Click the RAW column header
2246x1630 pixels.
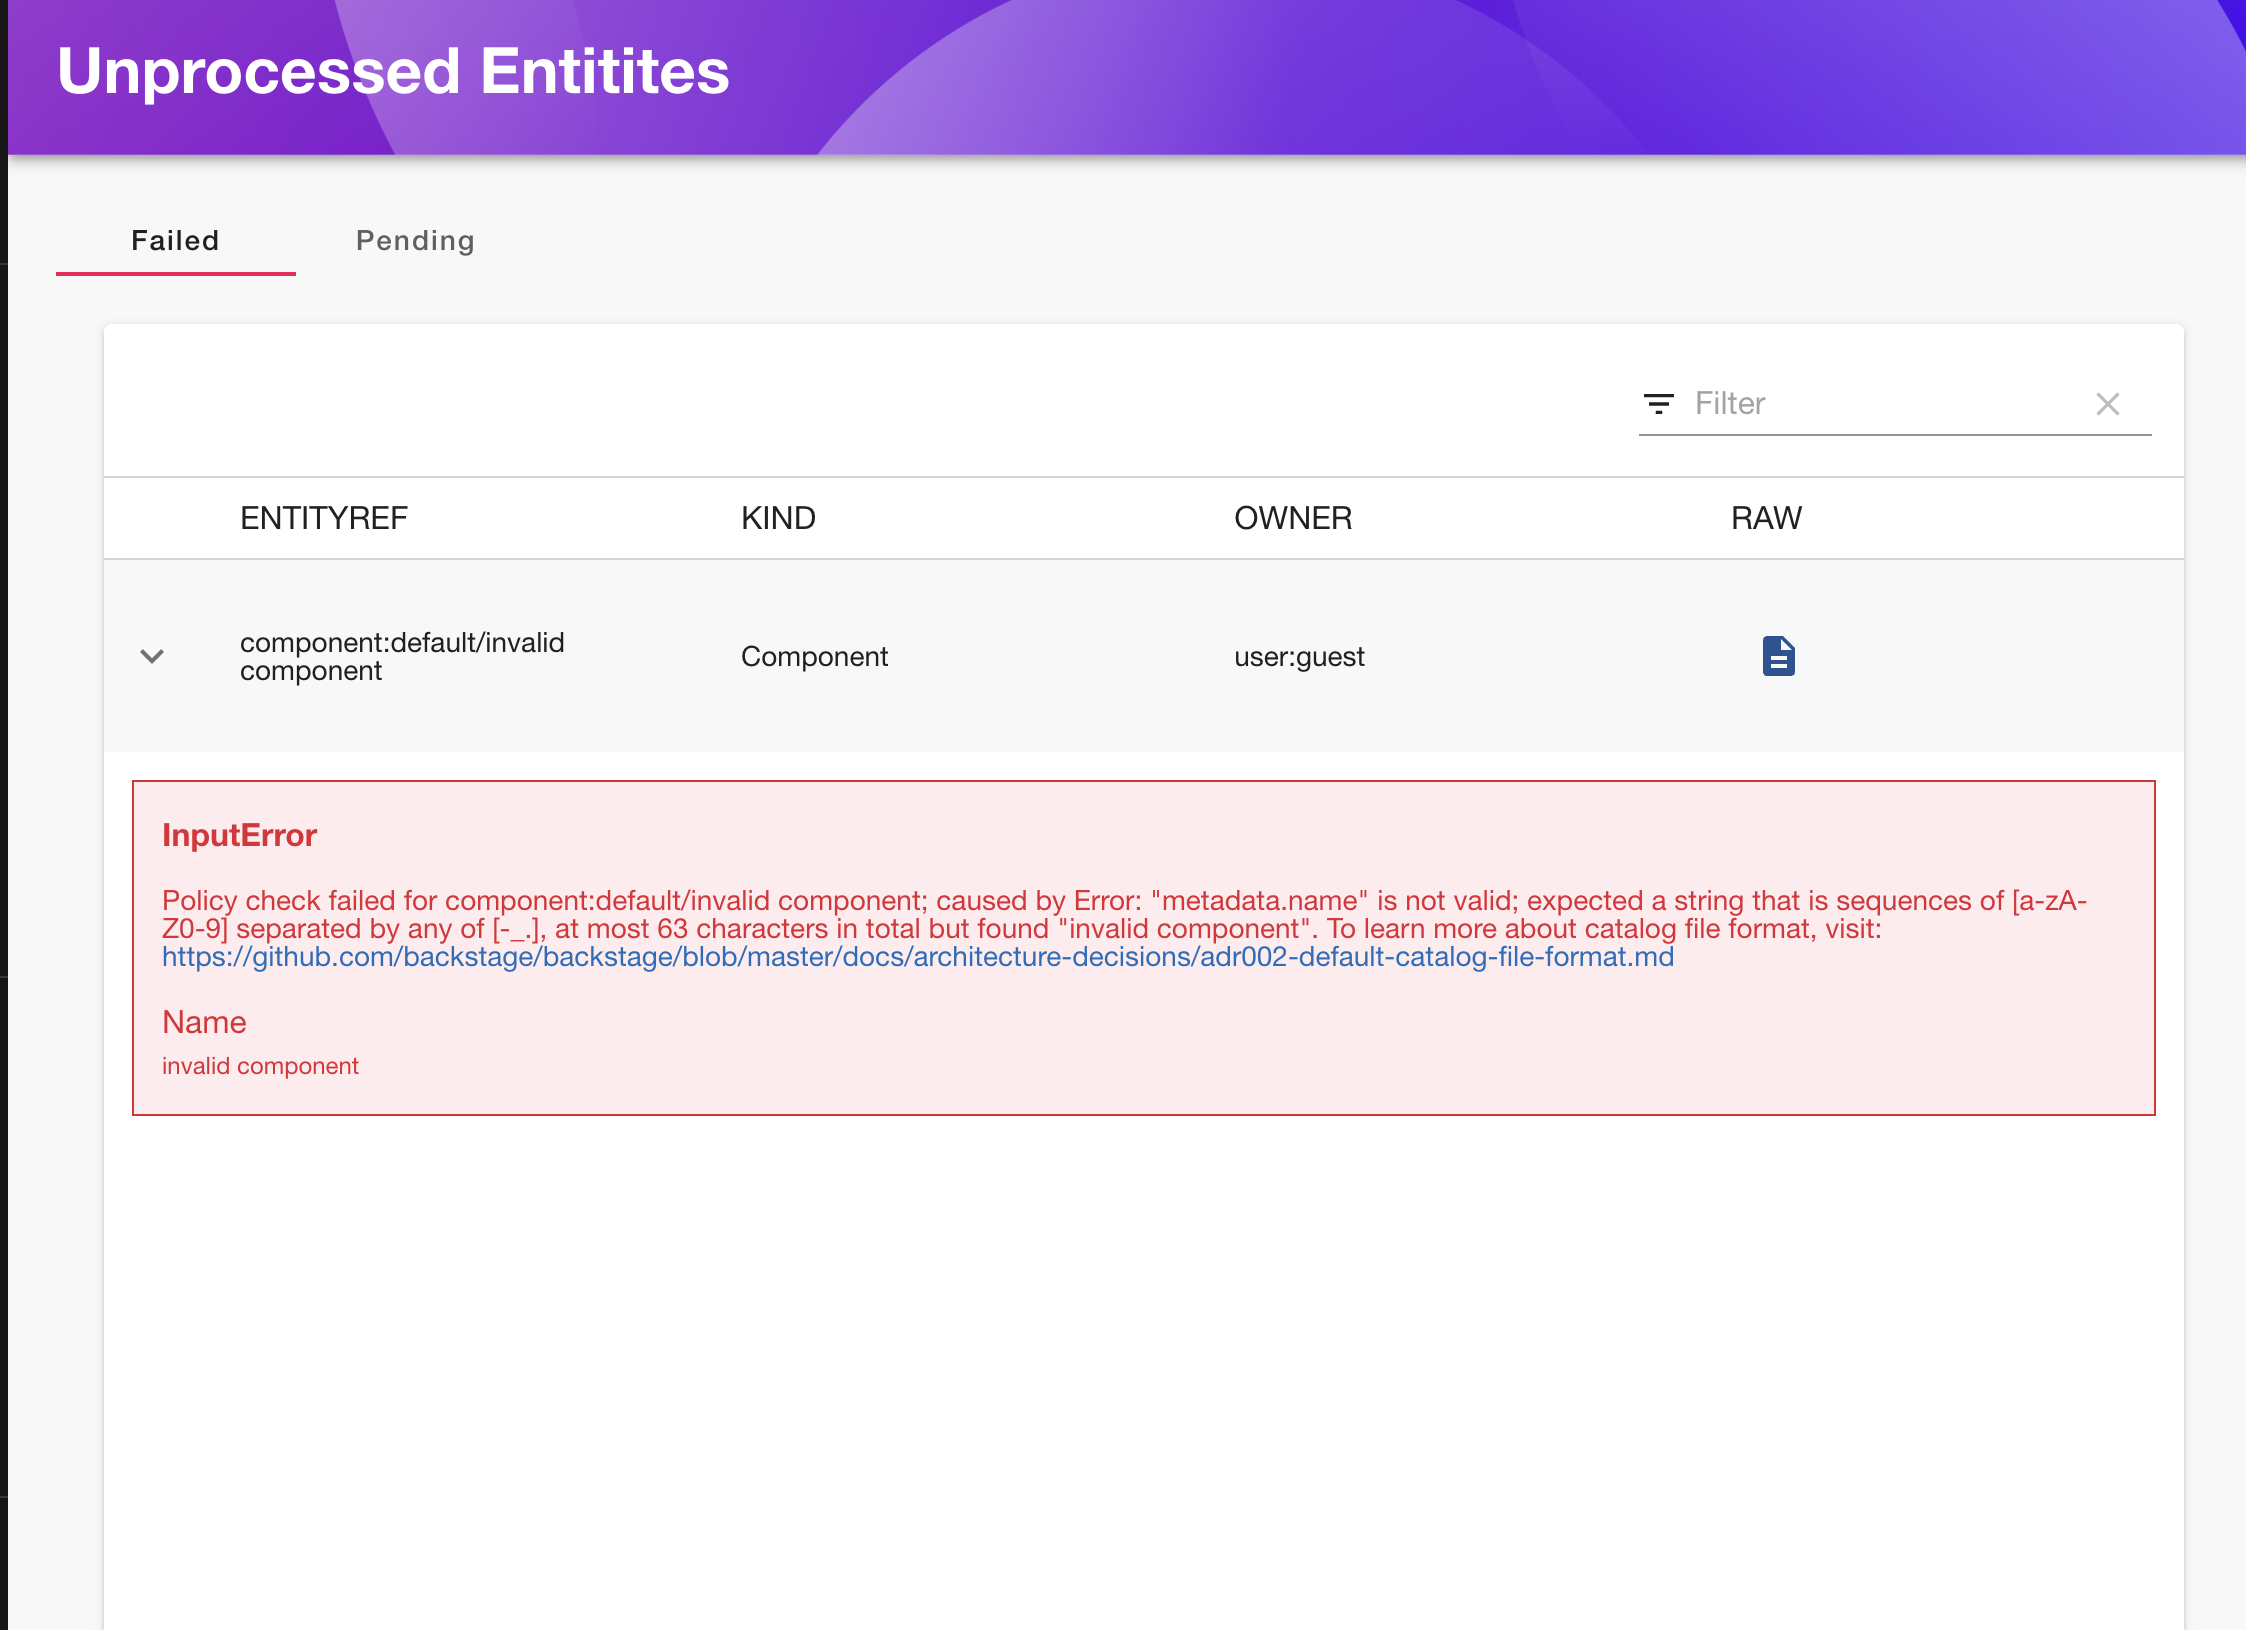click(x=1766, y=518)
